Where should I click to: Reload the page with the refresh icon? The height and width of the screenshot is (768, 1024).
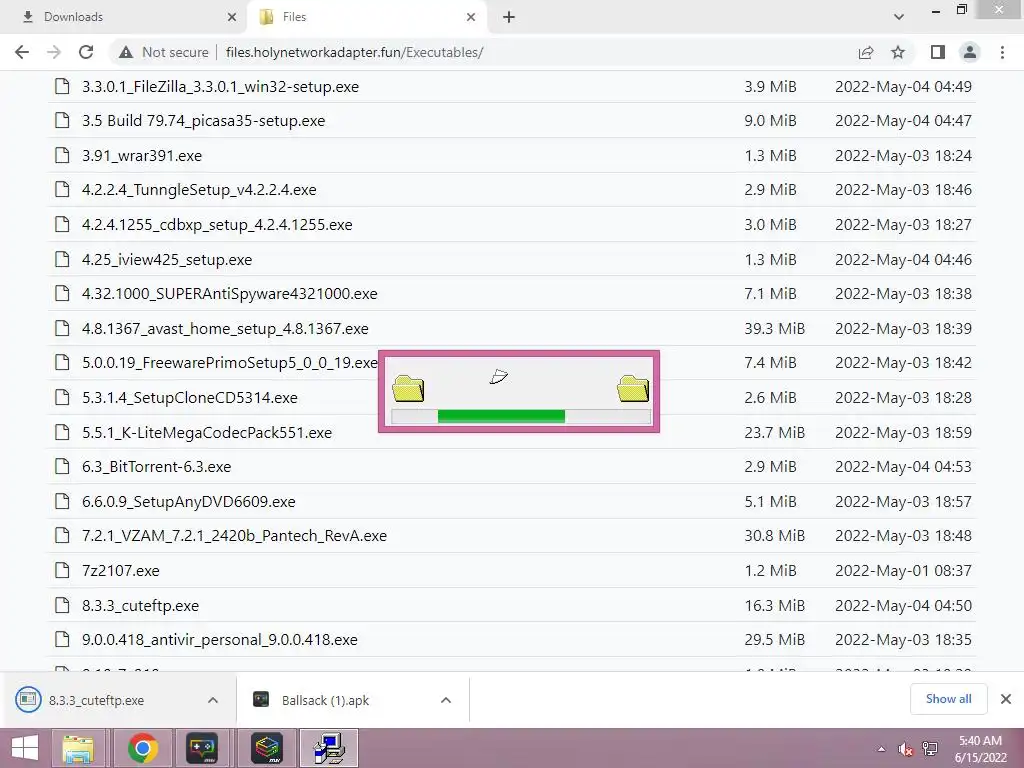86,52
